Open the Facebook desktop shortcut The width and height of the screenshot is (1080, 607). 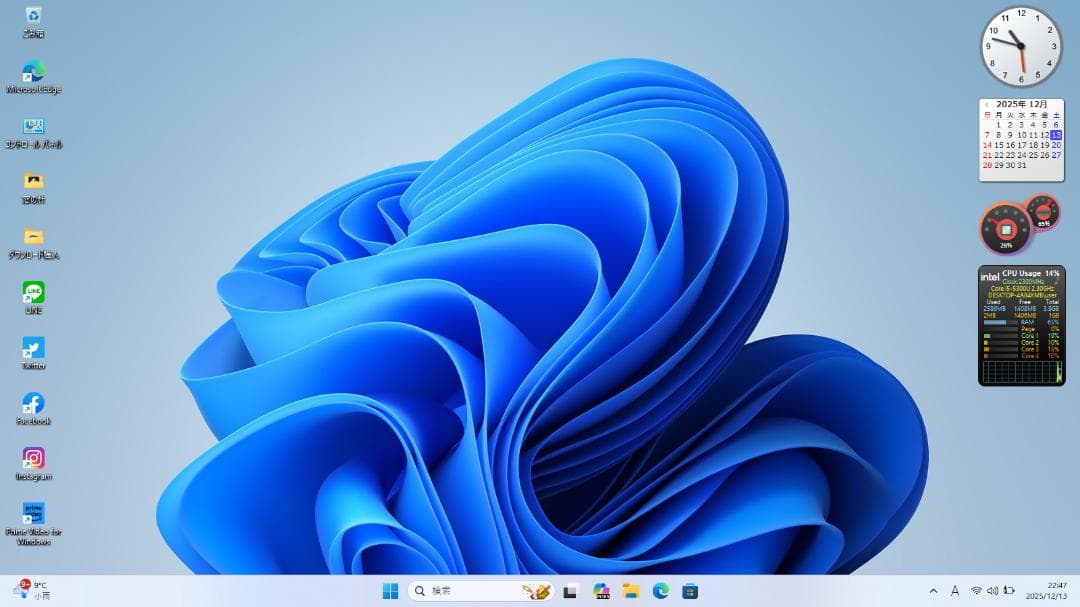coord(33,403)
